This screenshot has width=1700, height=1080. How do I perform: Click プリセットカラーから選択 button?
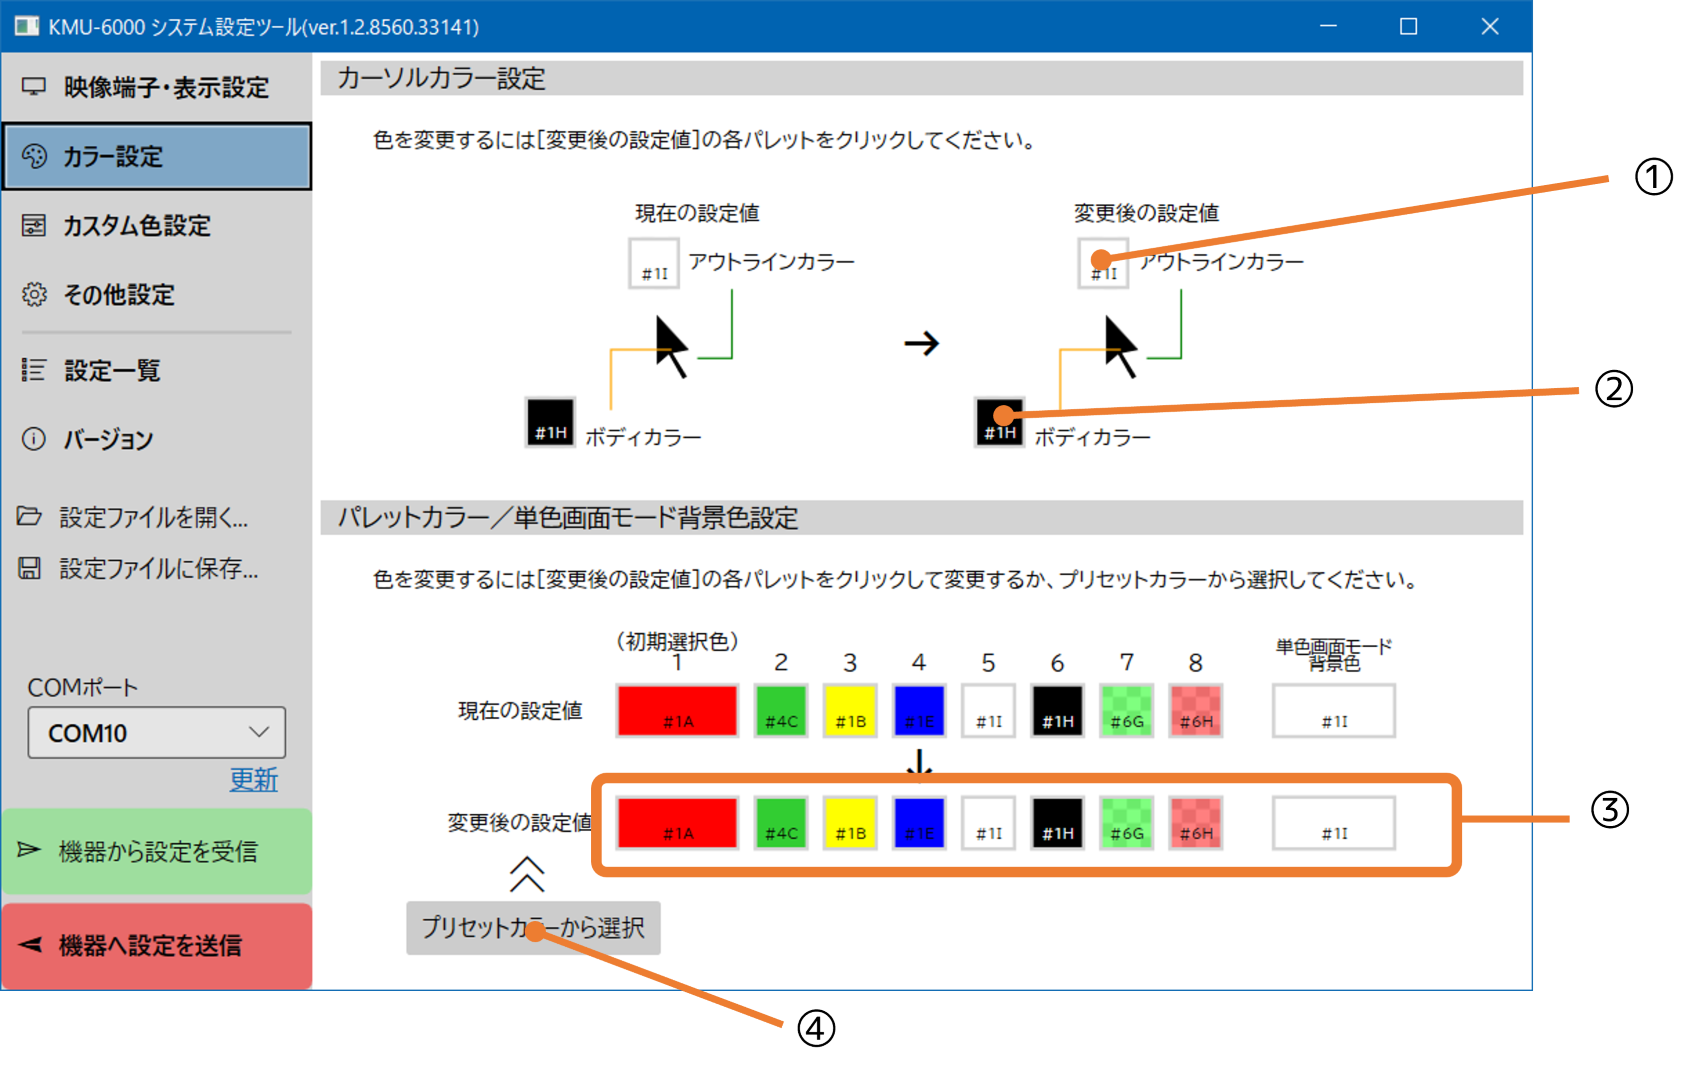click(533, 928)
